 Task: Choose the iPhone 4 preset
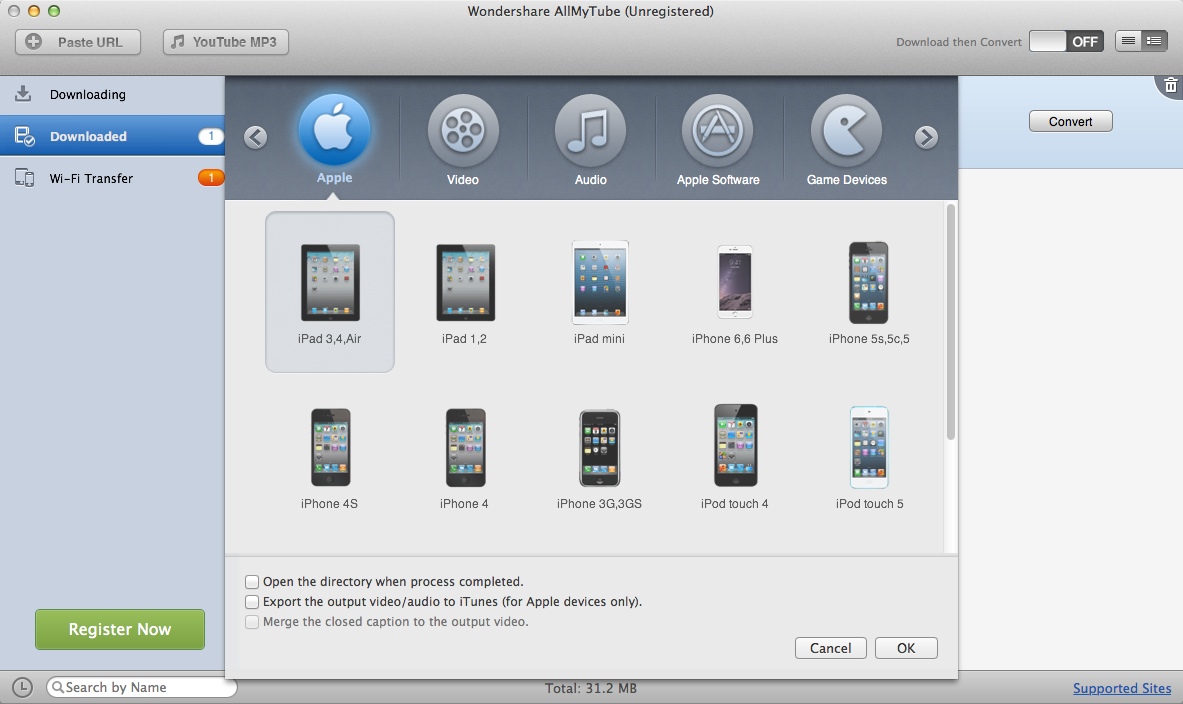click(x=465, y=458)
